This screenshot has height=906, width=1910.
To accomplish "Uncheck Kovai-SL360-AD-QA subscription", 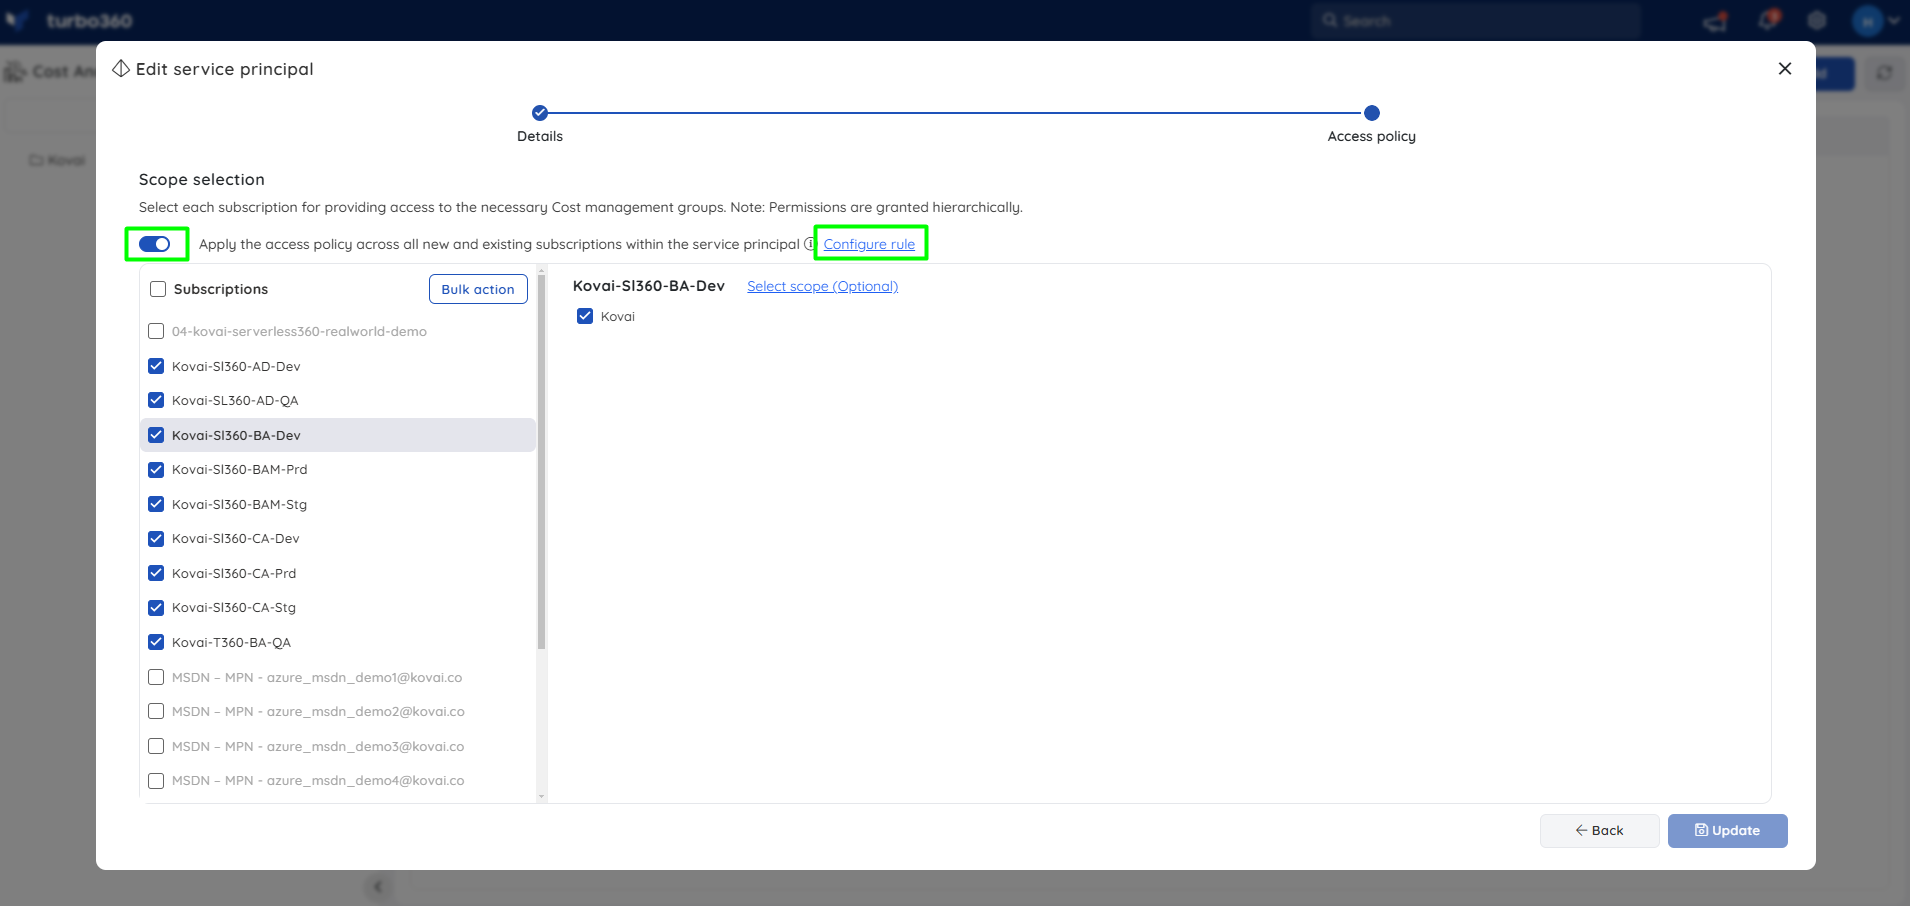I will click(156, 400).
